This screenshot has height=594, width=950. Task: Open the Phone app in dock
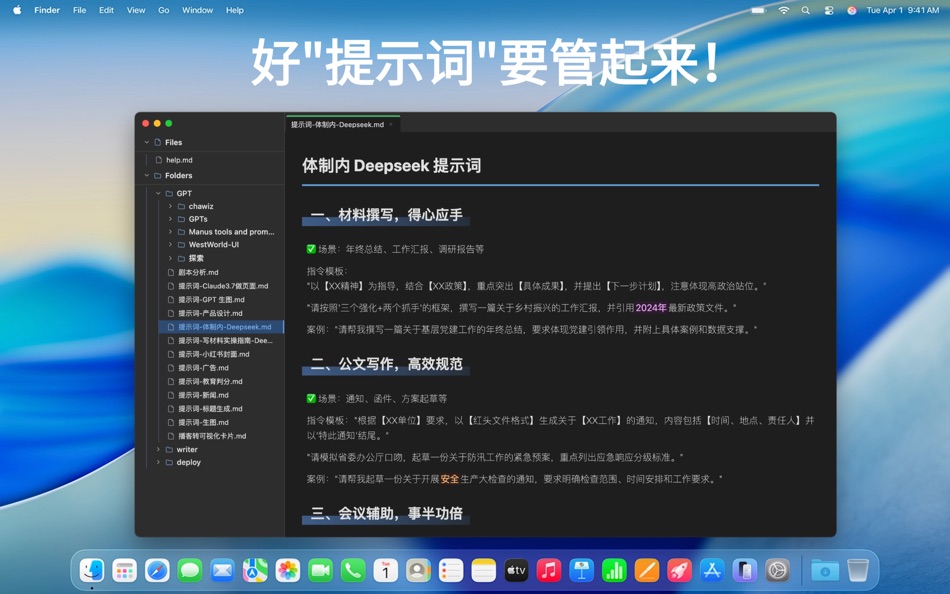pyautogui.click(x=353, y=570)
